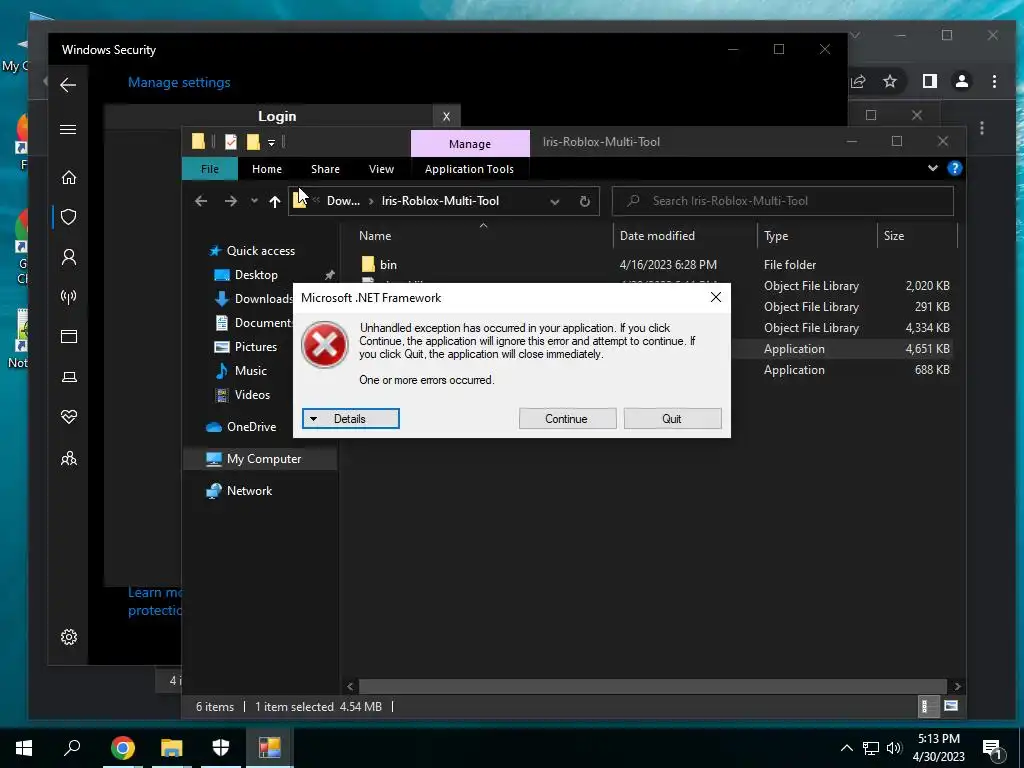The image size is (1024, 768).
Task: Bookmark page star in Chrome window
Action: pyautogui.click(x=889, y=81)
